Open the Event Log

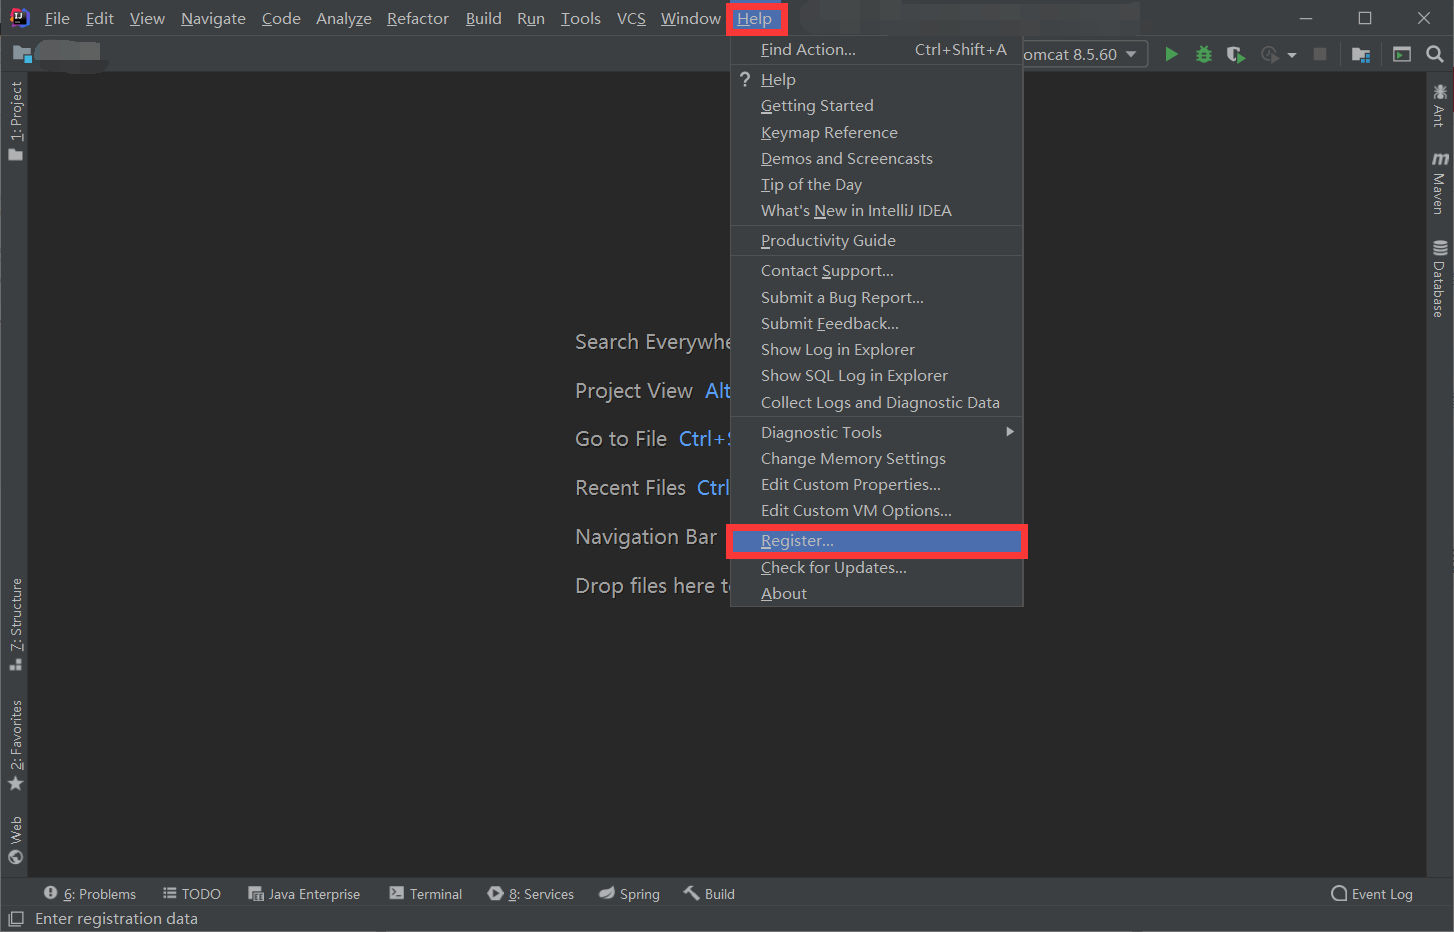pos(1372,894)
